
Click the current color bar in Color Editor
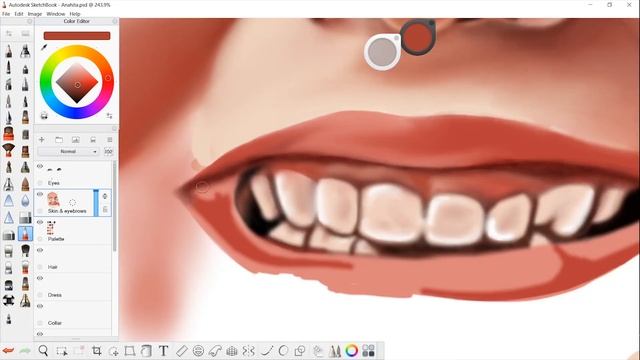click(77, 36)
